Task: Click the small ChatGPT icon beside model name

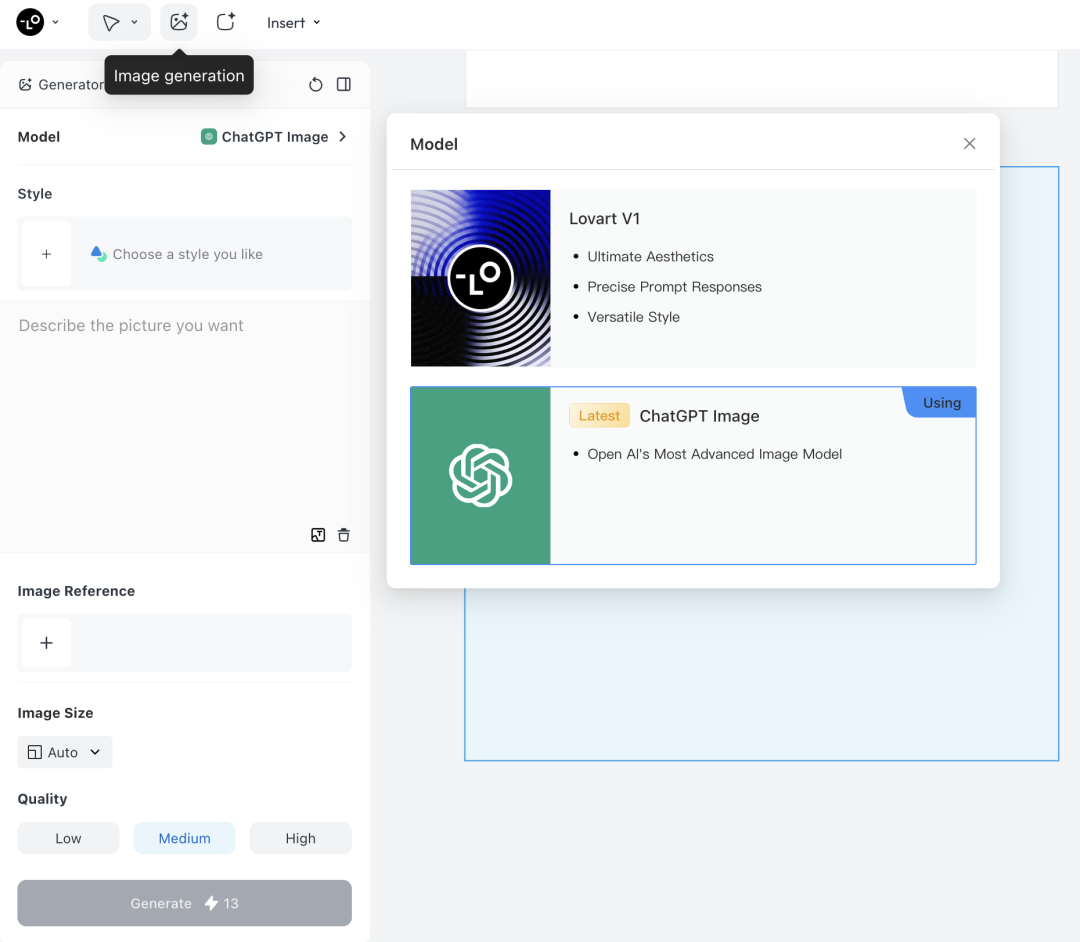Action: (x=209, y=137)
